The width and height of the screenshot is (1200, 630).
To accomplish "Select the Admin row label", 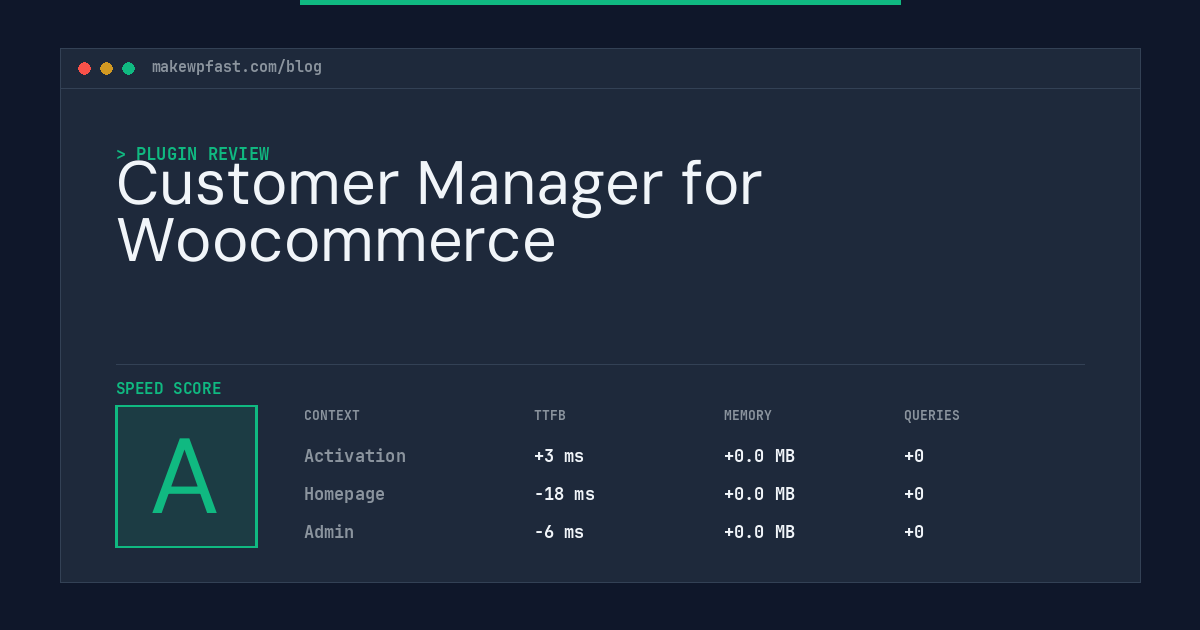I will 329,532.
